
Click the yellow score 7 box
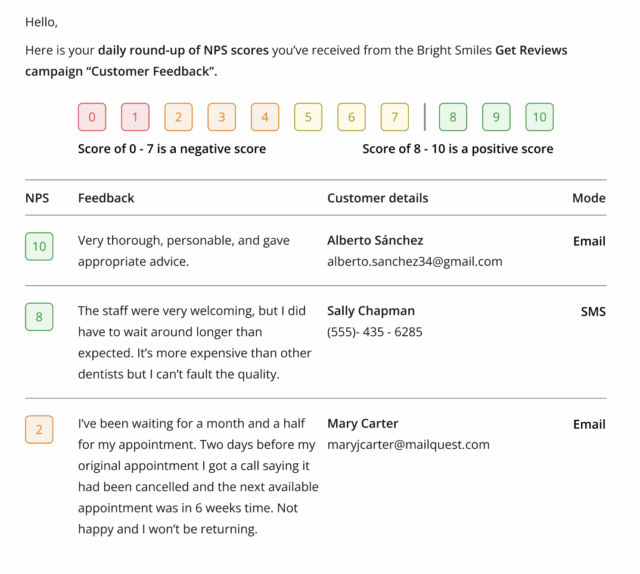[395, 117]
